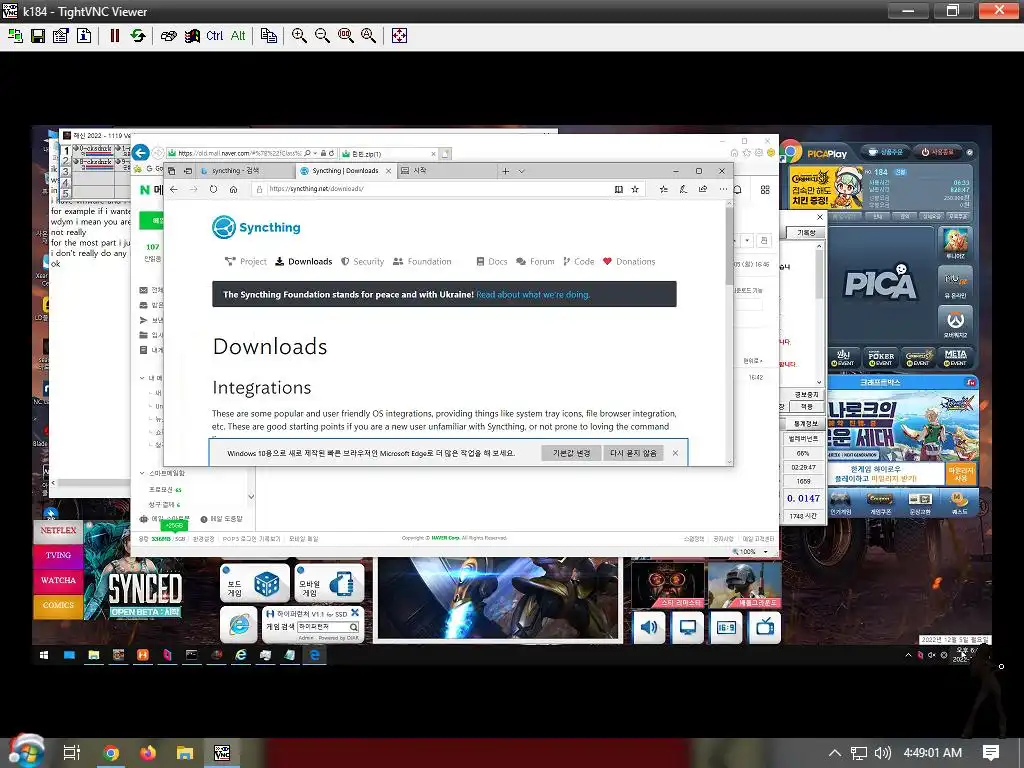Open the Security menu item
The image size is (1024, 768).
tap(362, 261)
